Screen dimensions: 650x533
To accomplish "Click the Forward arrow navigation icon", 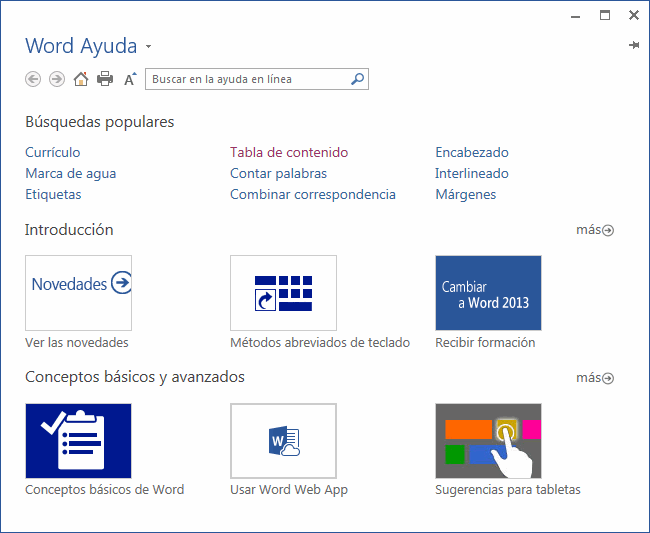I will (x=57, y=79).
